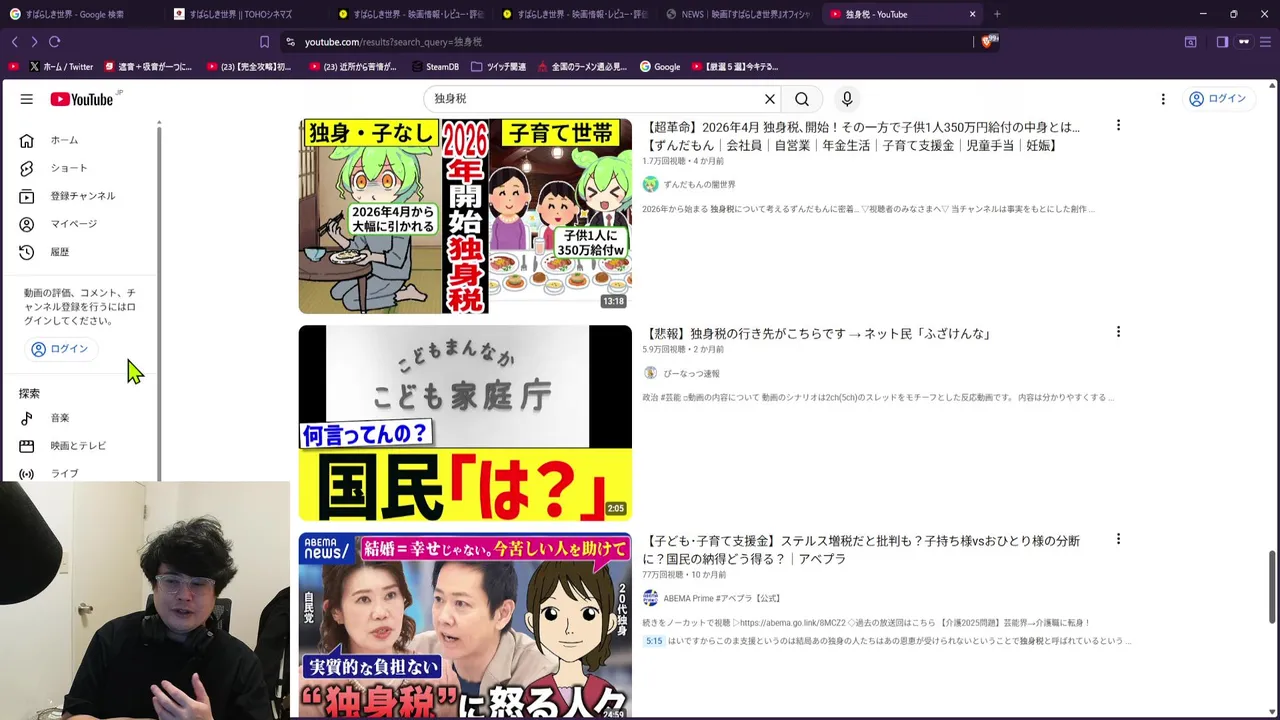Open the 全国のラーメン通必見 bookmark
The image size is (1280, 720).
[x=582, y=67]
